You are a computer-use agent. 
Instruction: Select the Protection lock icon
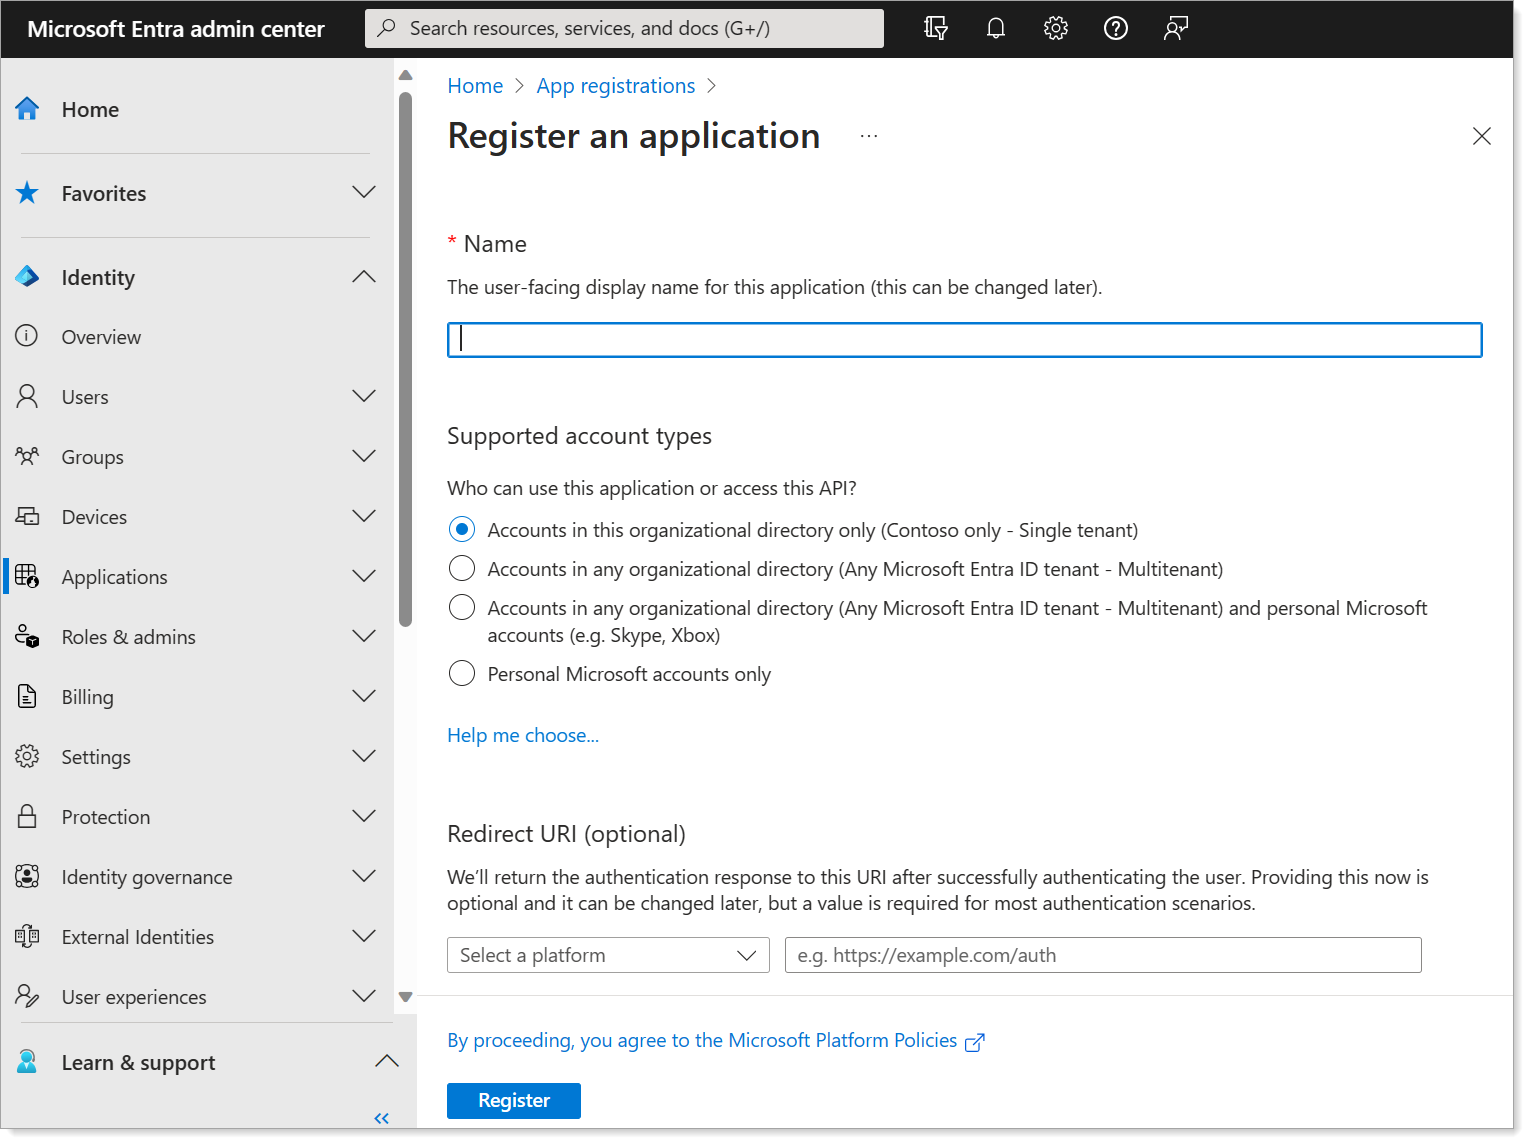(x=27, y=816)
